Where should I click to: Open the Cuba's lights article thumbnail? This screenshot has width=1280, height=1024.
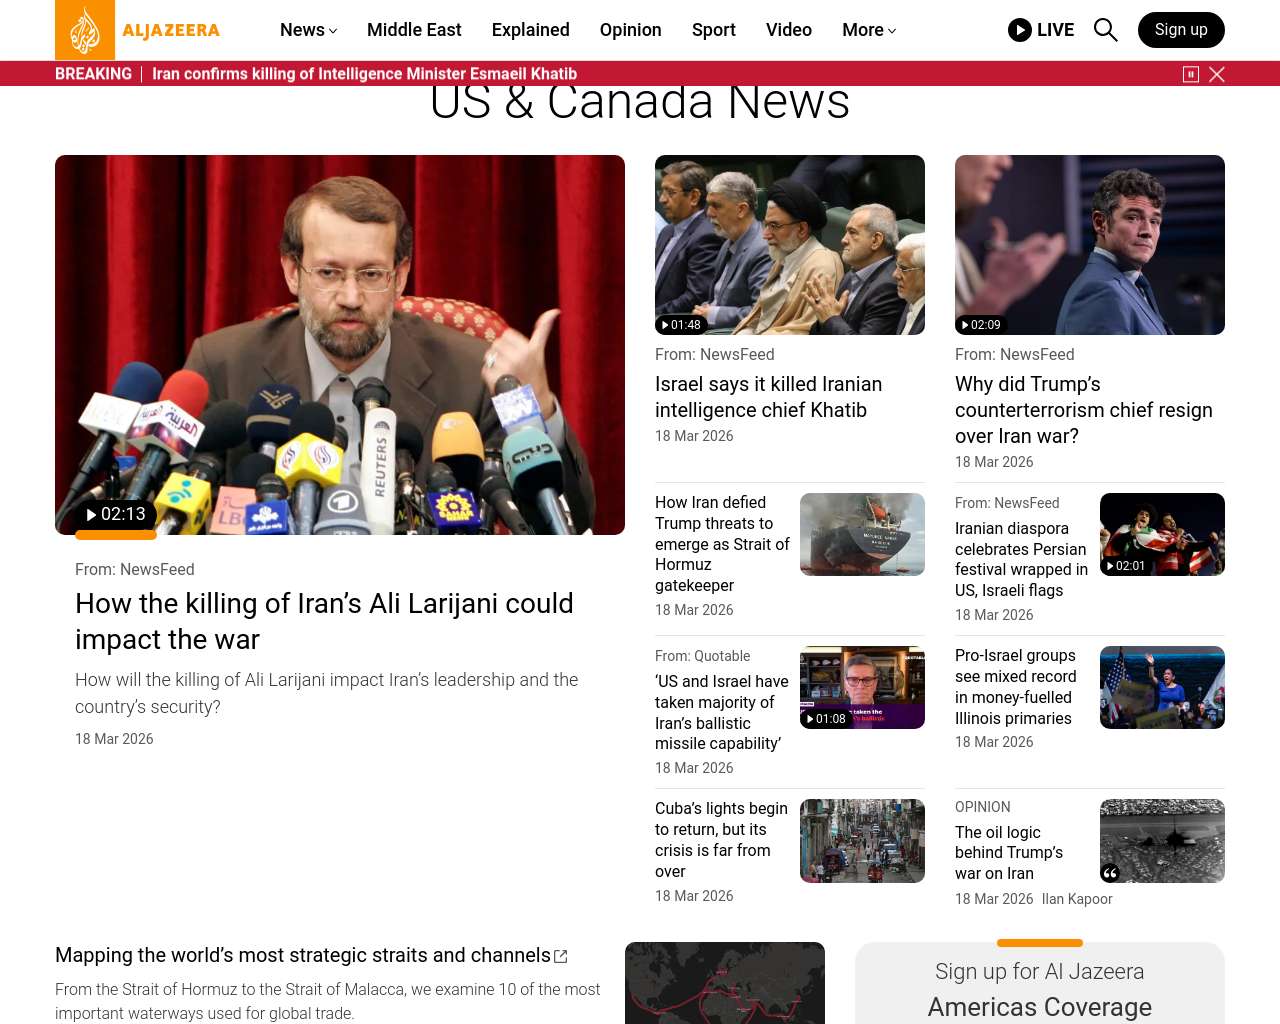click(862, 841)
